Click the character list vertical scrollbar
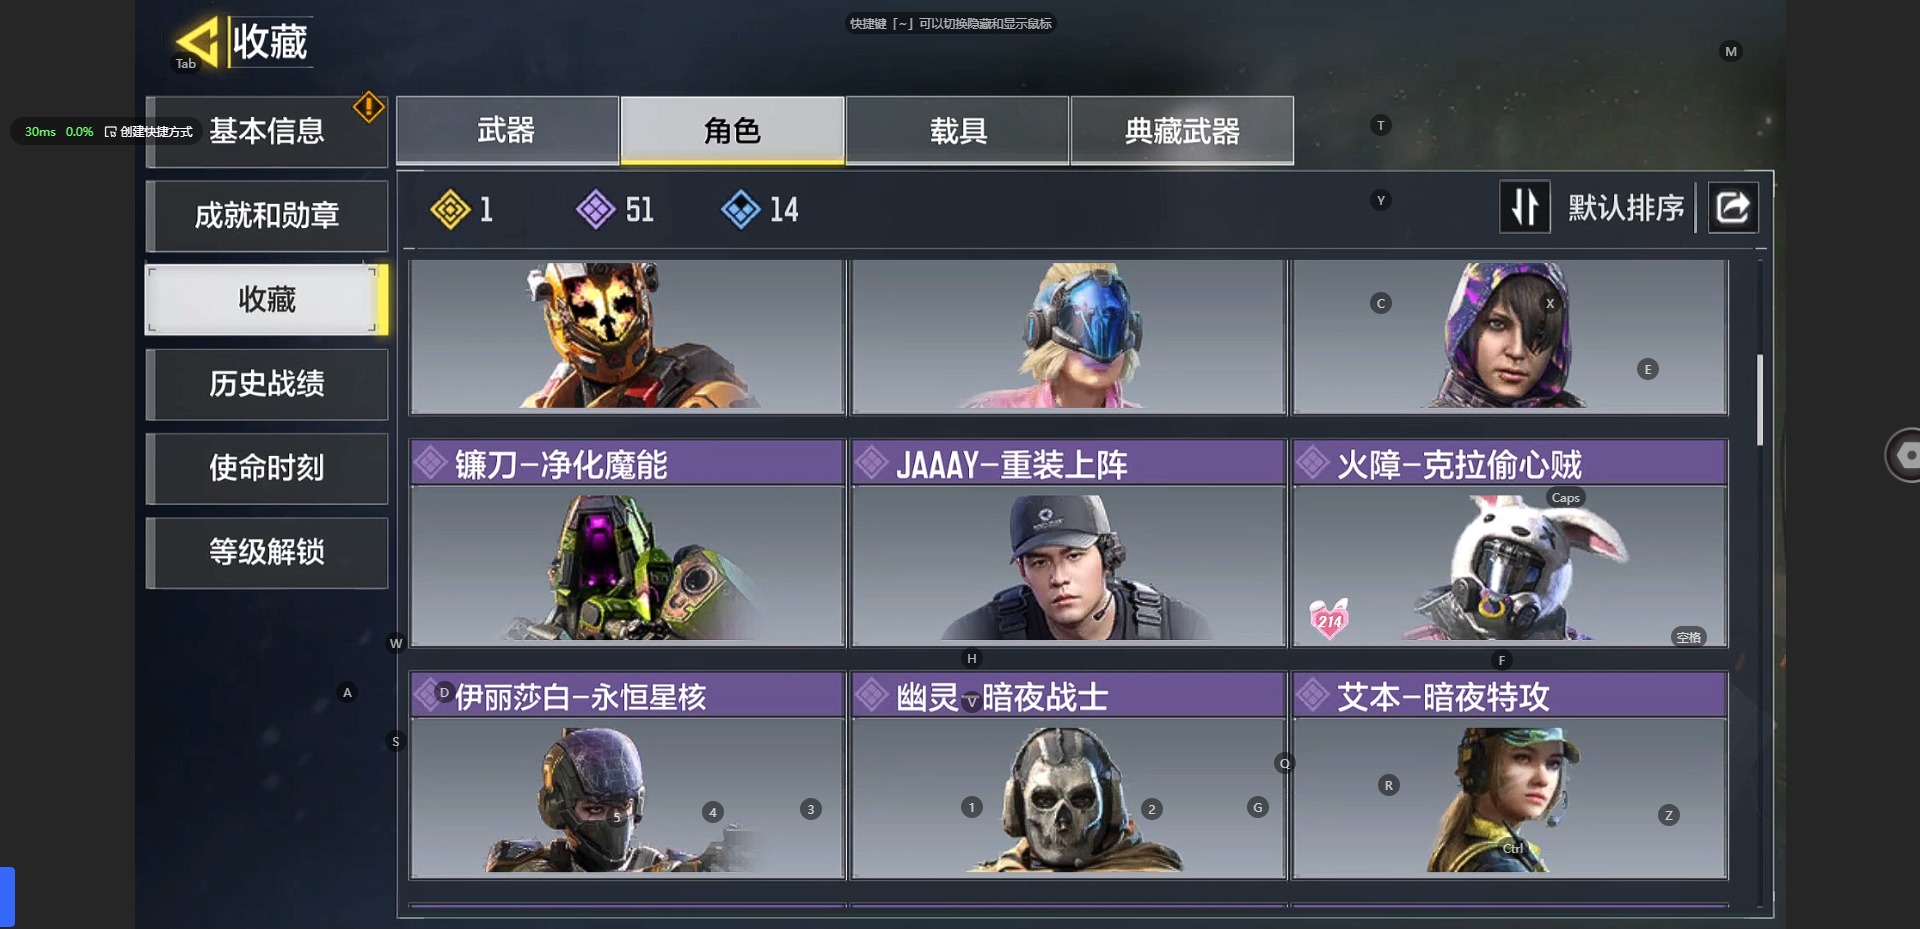 [1760, 400]
